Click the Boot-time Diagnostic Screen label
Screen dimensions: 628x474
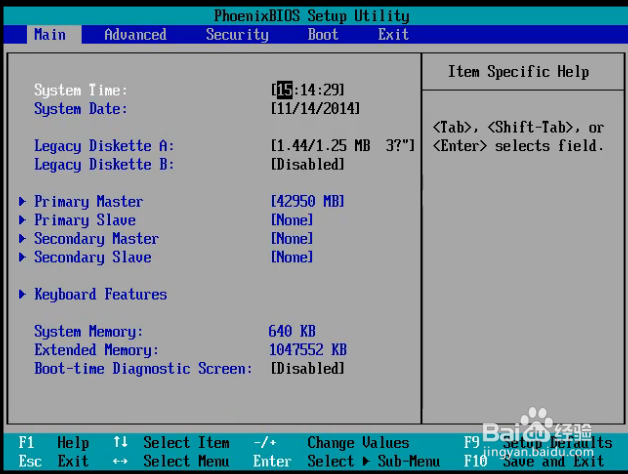[143, 369]
